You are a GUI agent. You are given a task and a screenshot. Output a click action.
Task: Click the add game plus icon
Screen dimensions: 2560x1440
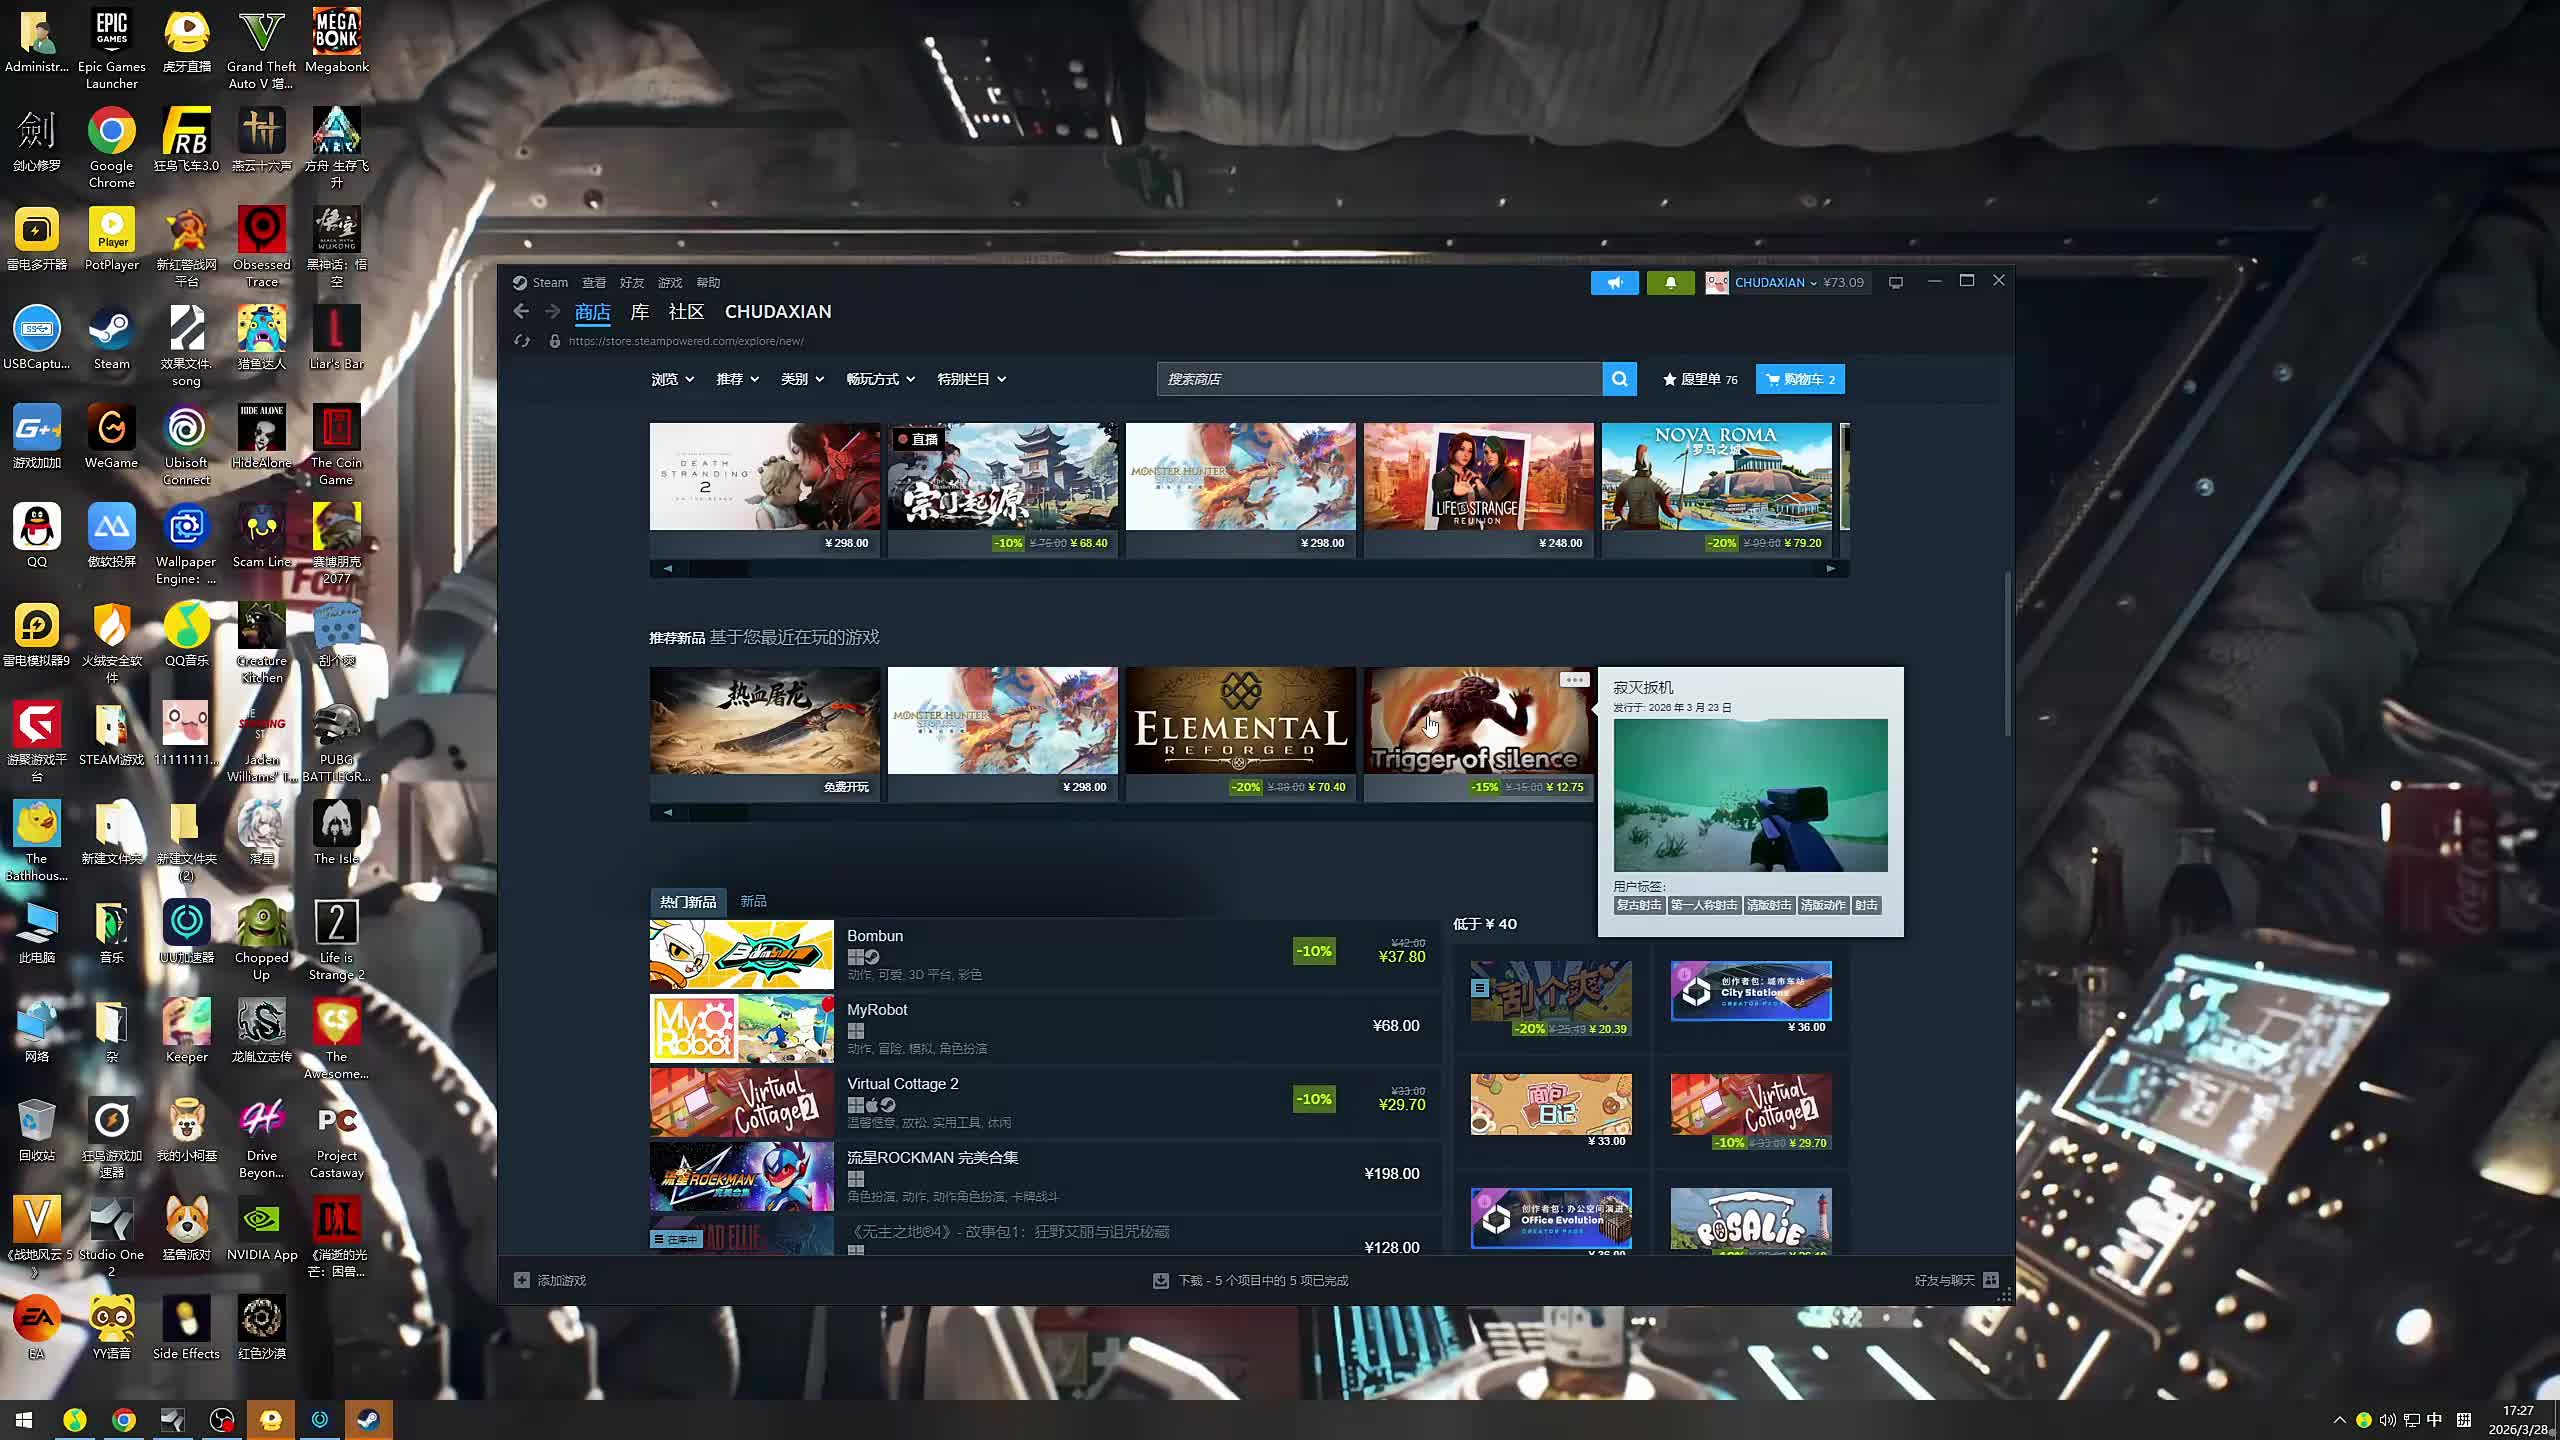[x=522, y=1280]
